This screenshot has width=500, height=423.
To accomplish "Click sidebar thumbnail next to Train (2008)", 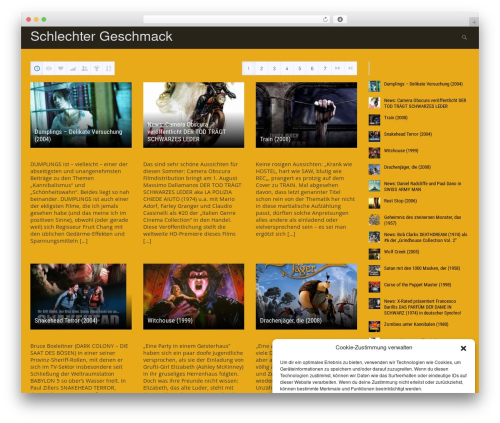I will [x=374, y=120].
